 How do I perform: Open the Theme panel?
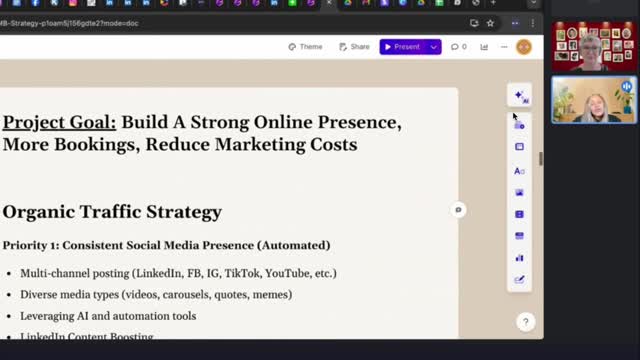click(305, 47)
